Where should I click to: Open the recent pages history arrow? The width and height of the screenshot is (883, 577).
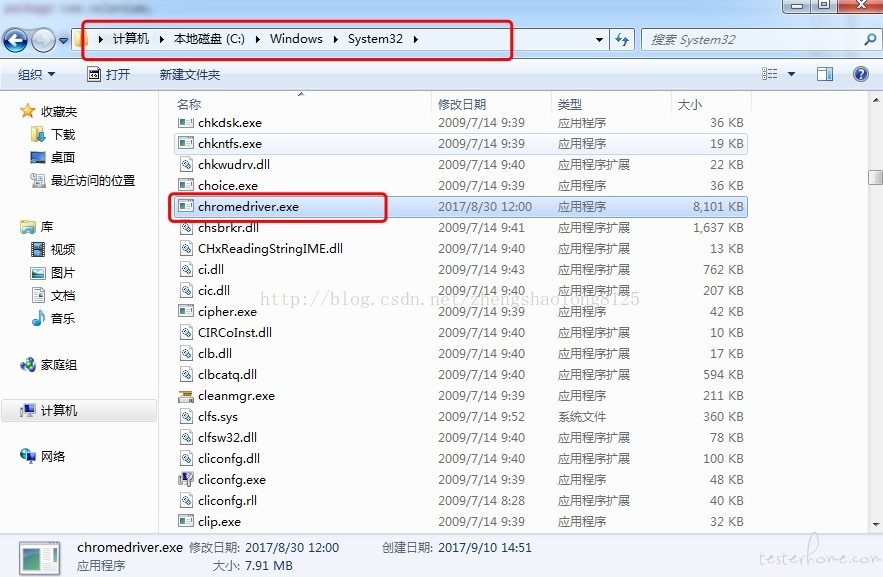pyautogui.click(x=64, y=41)
